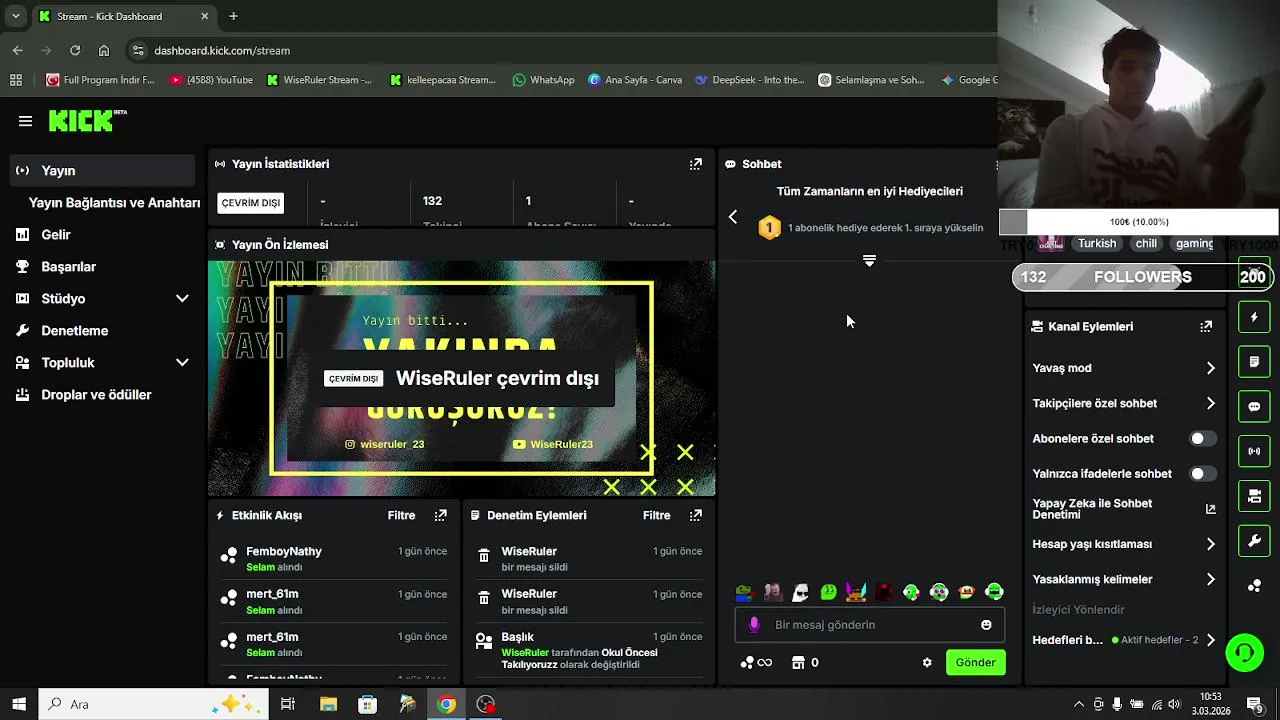Insert the ghost with sunglasses emote
This screenshot has width=1280, height=720.
click(x=800, y=592)
